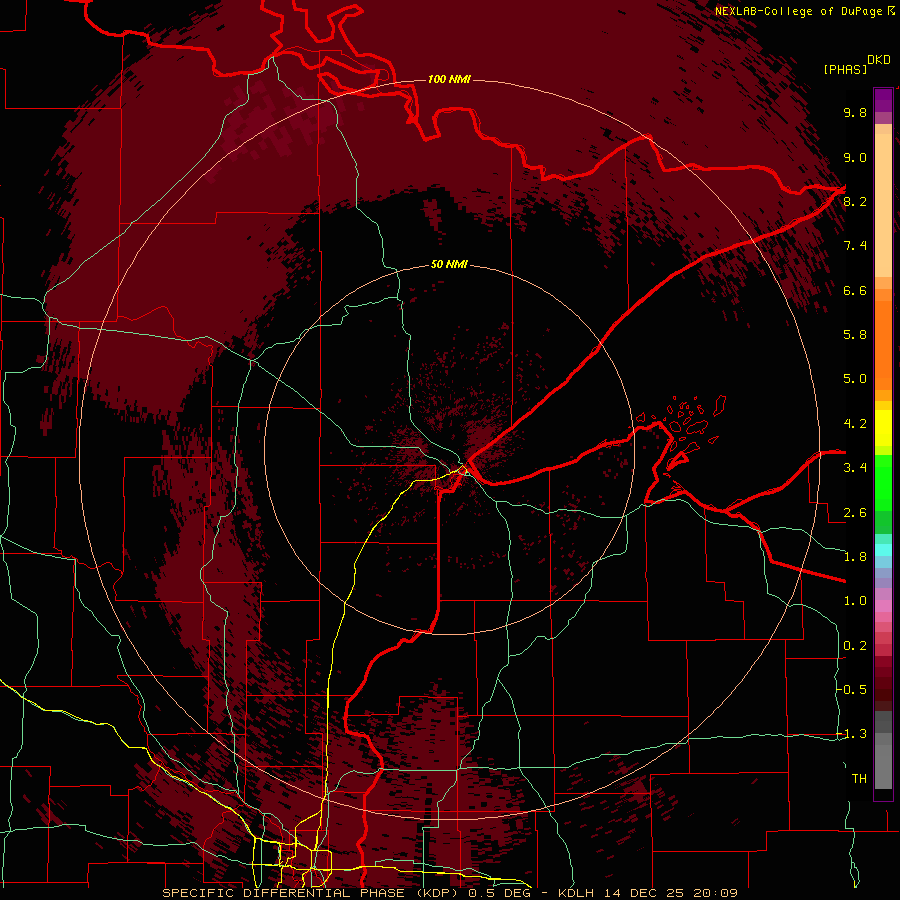Click the 2.6 scale label
This screenshot has height=900, width=900.
pos(855,513)
